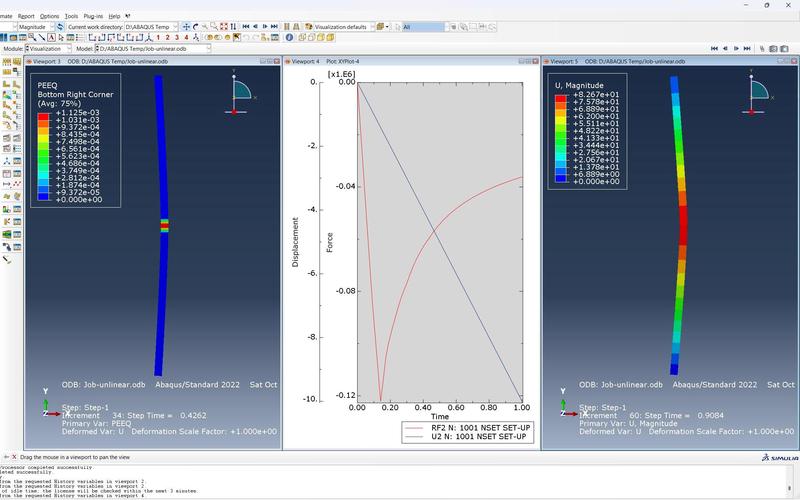Open the Options menu
Viewport: 800px width, 500px height.
click(49, 16)
